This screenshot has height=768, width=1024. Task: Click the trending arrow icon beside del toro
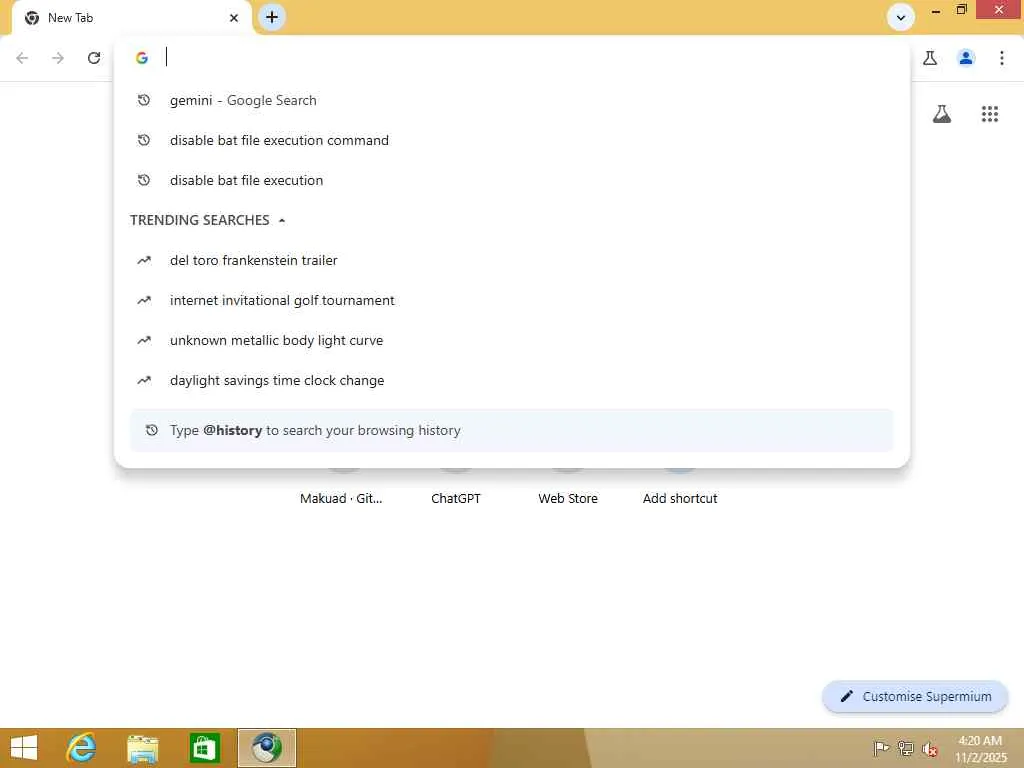click(x=144, y=261)
